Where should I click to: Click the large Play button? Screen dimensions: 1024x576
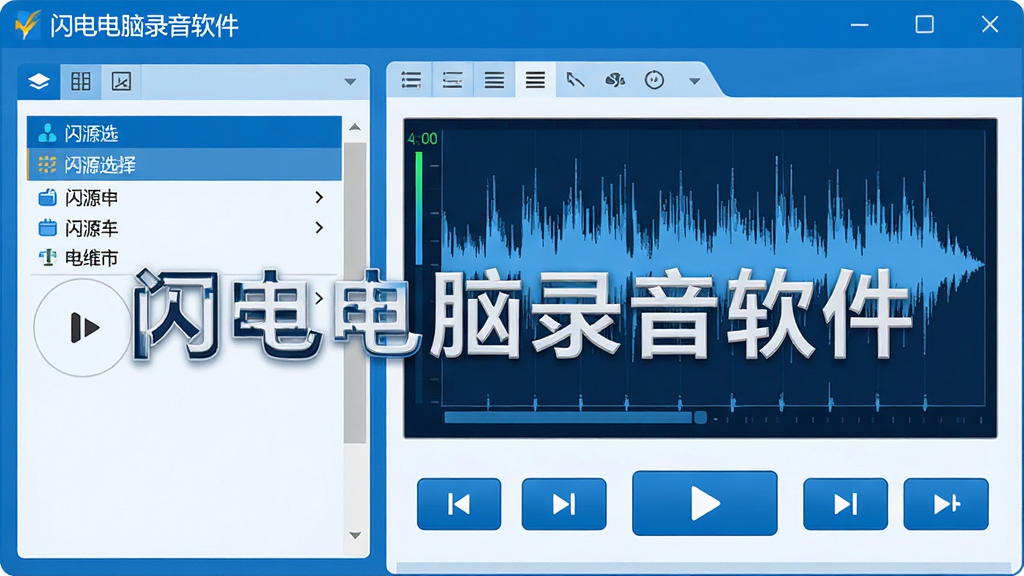705,503
